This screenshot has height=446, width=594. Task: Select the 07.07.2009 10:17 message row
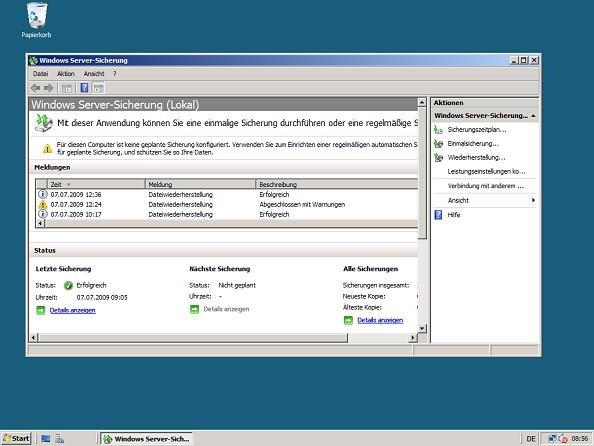tap(227, 214)
